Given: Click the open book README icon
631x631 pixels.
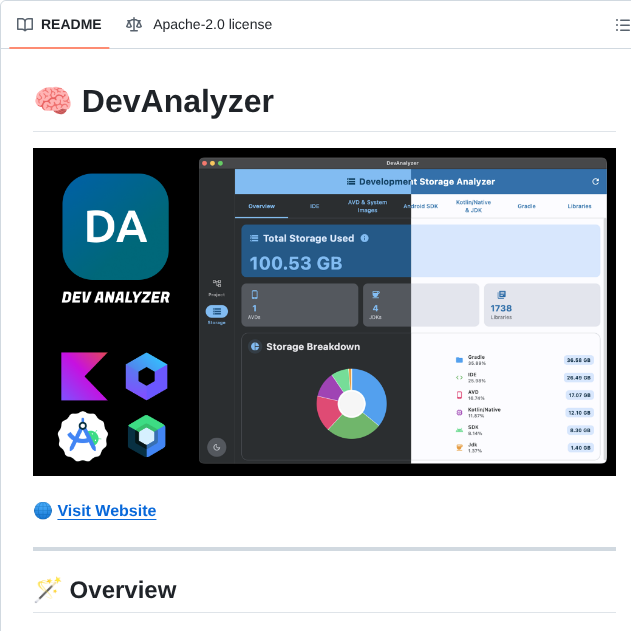Looking at the screenshot, I should [x=25, y=25].
